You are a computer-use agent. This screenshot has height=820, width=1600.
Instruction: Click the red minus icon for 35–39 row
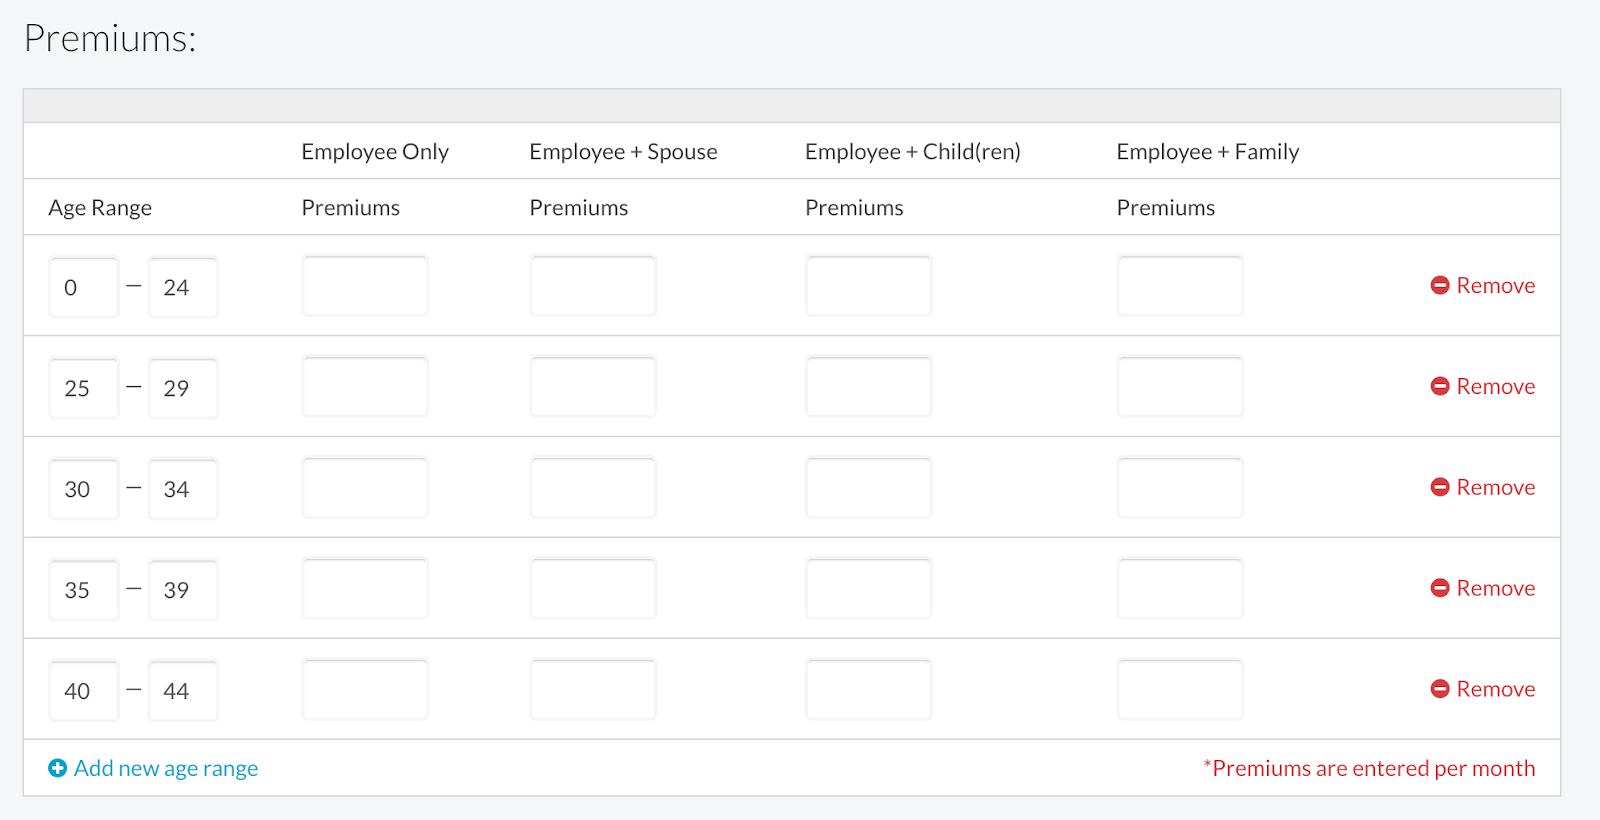[1440, 588]
